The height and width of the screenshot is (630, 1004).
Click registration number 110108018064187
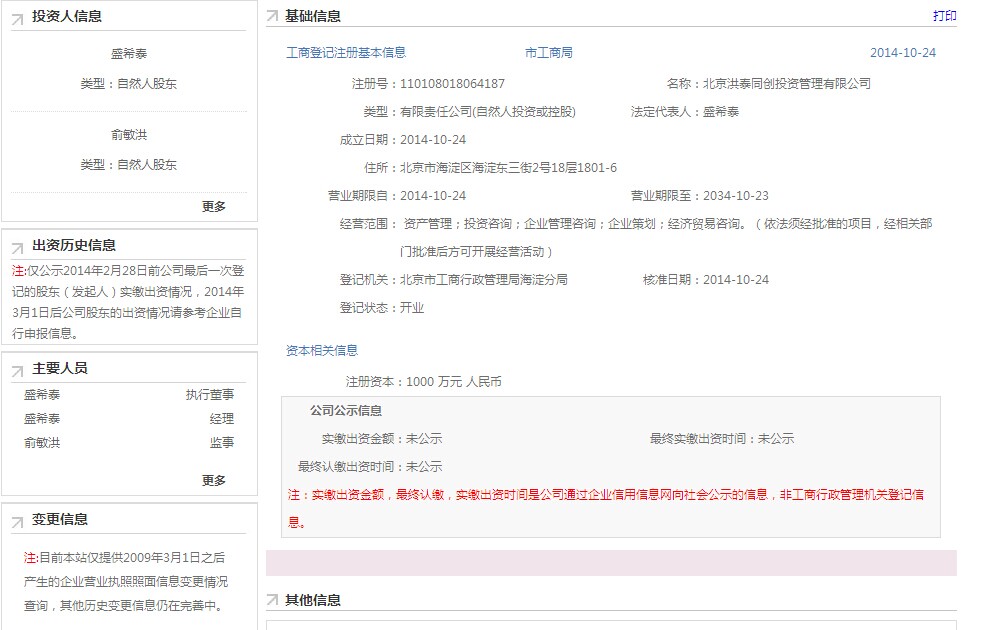point(452,84)
